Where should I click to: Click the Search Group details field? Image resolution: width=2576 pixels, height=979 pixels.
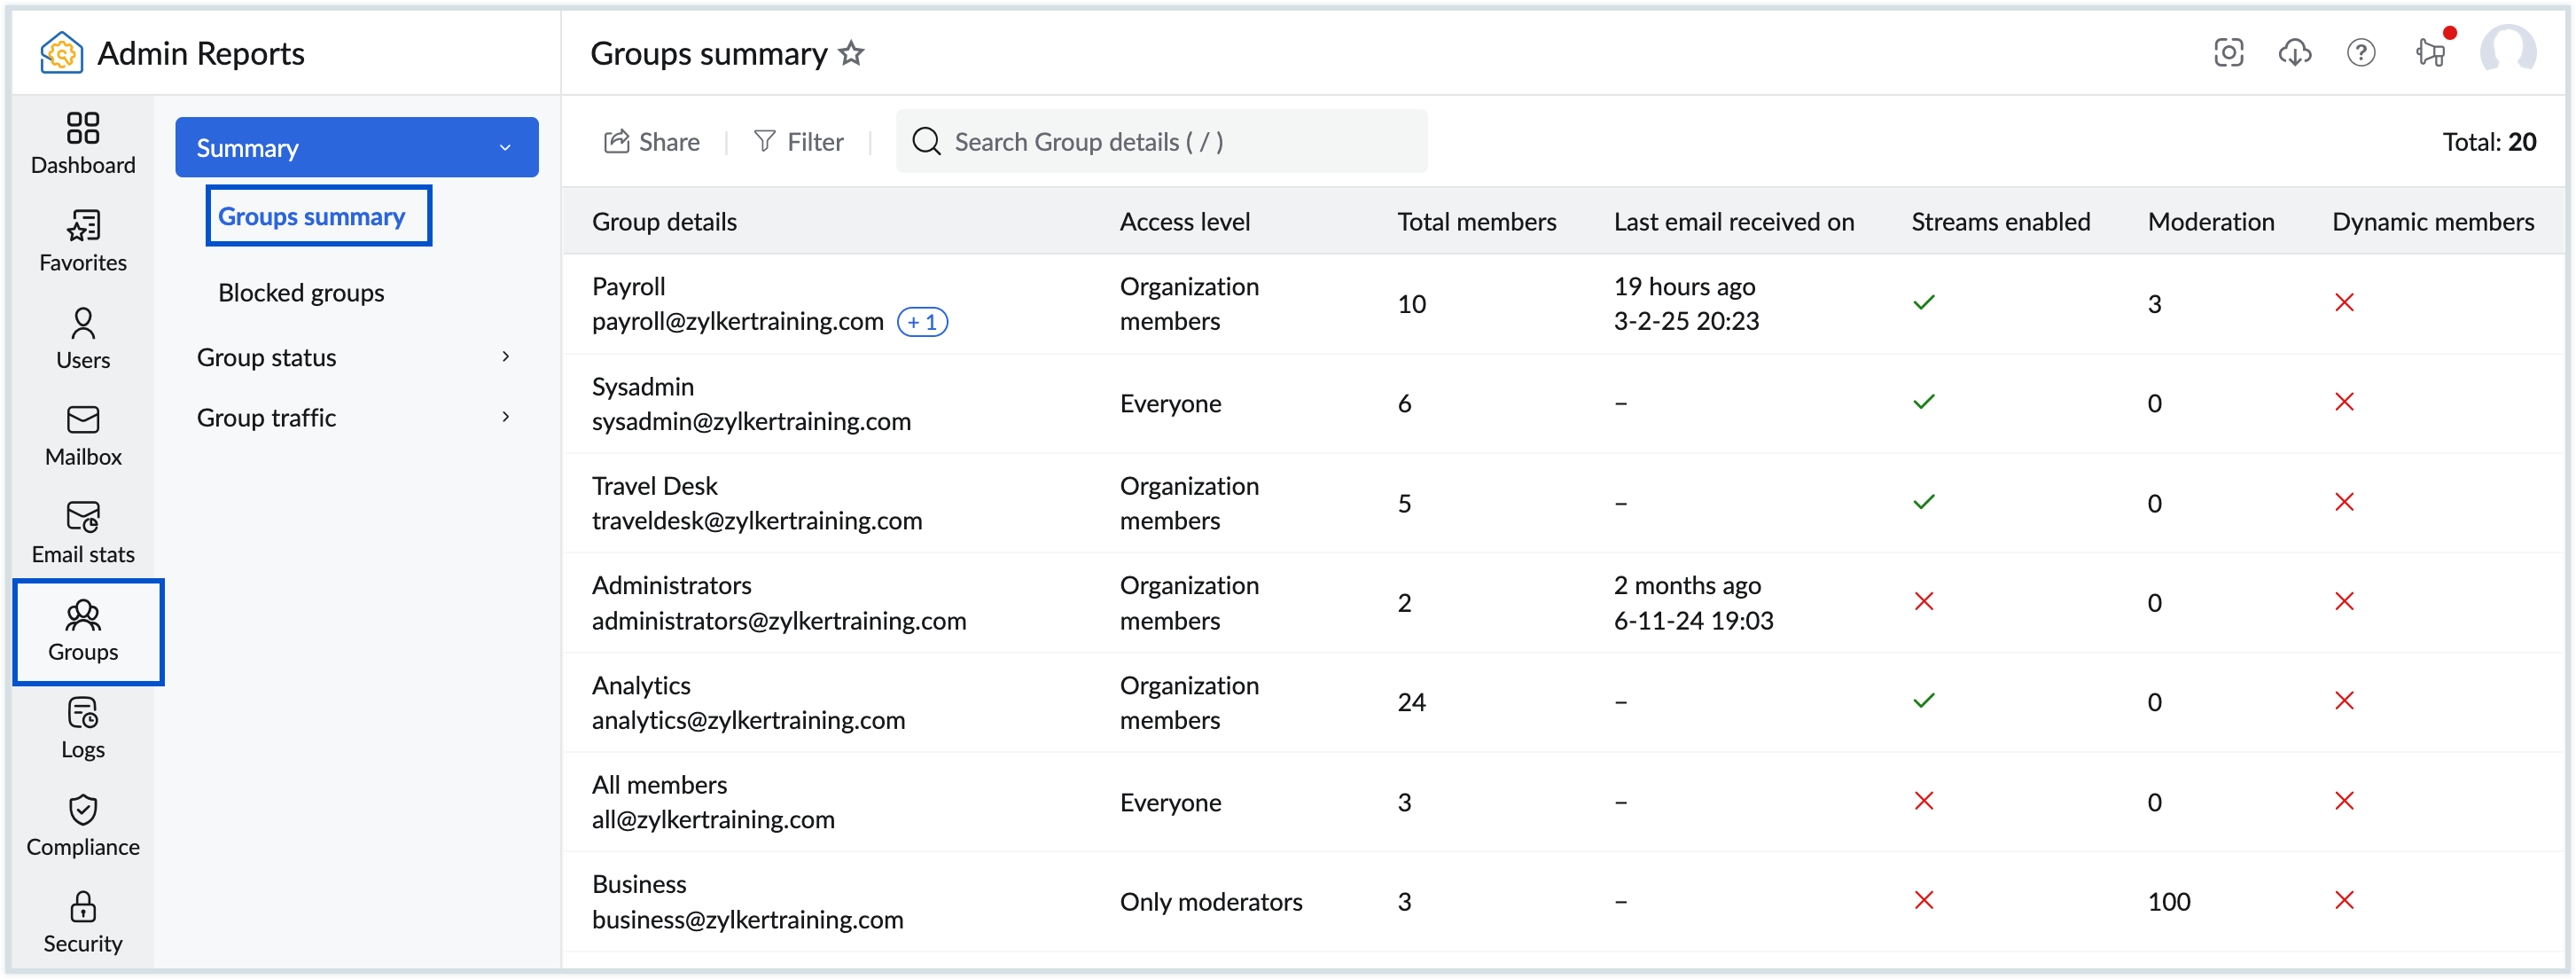1160,142
